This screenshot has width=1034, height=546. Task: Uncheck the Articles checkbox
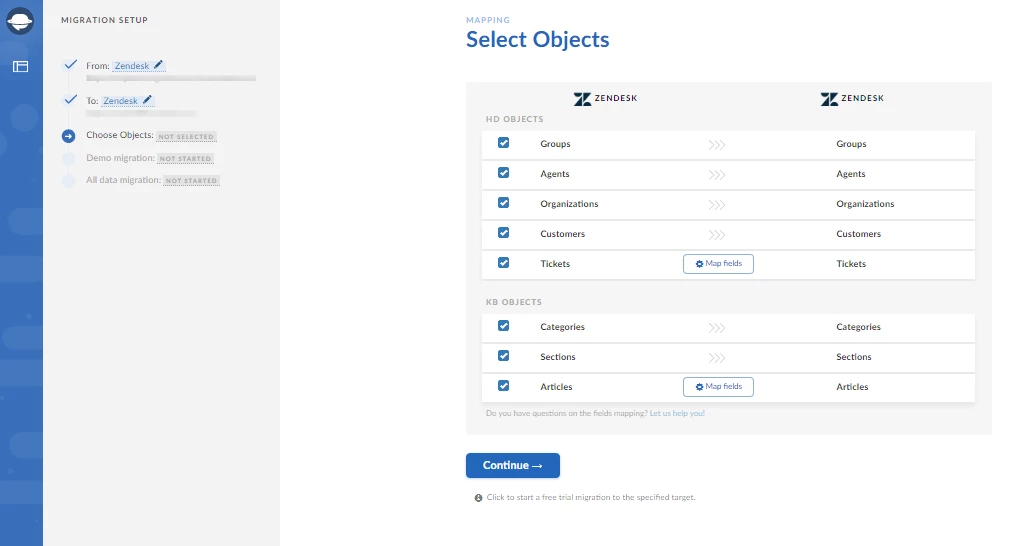tap(504, 386)
